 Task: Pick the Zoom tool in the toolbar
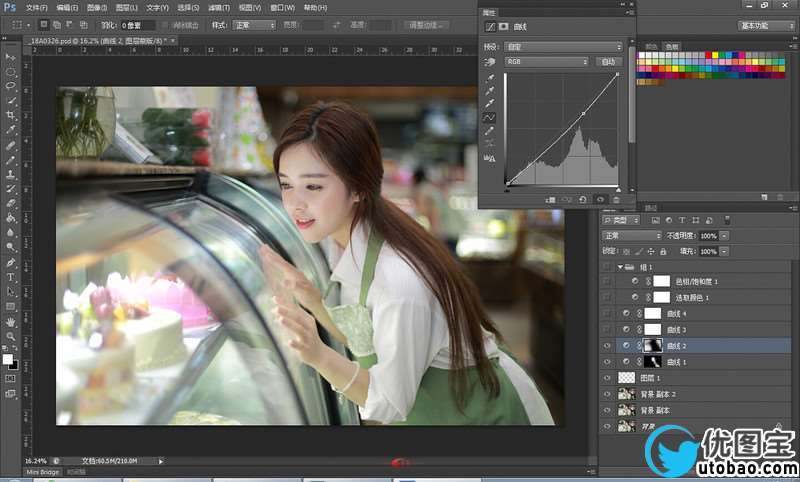tap(11, 336)
